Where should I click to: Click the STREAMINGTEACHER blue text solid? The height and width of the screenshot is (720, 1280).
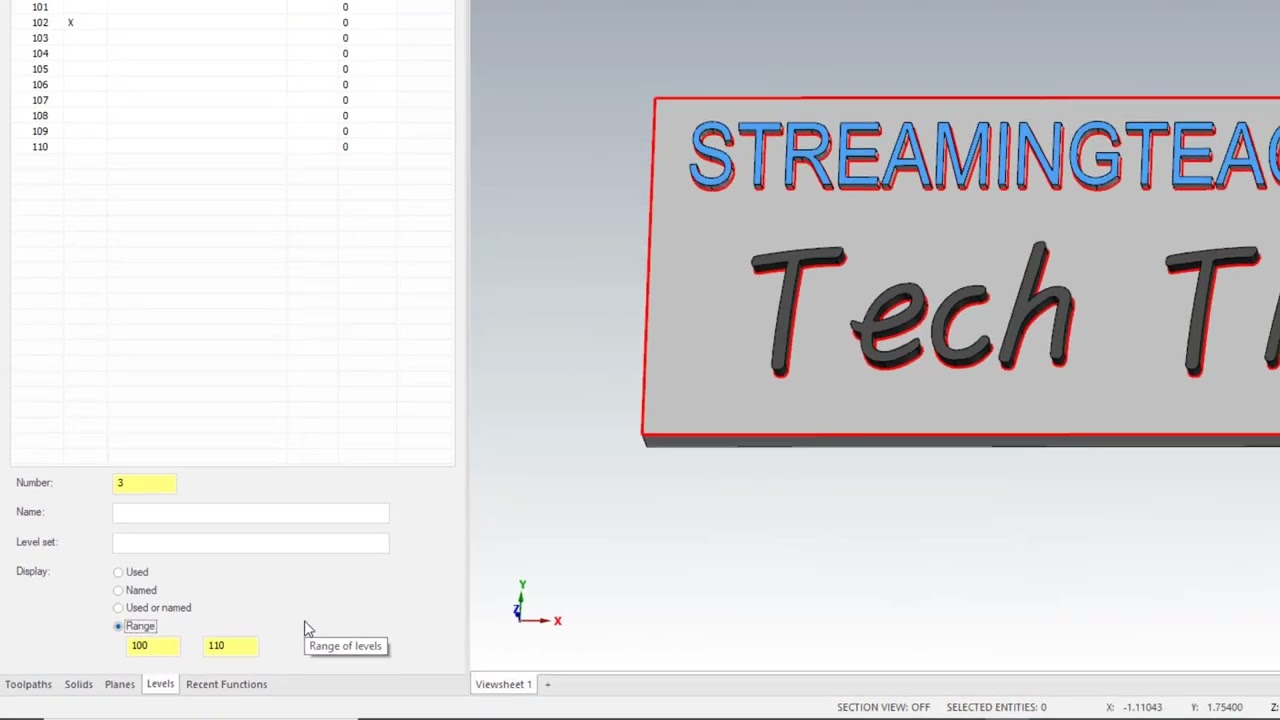[x=984, y=156]
